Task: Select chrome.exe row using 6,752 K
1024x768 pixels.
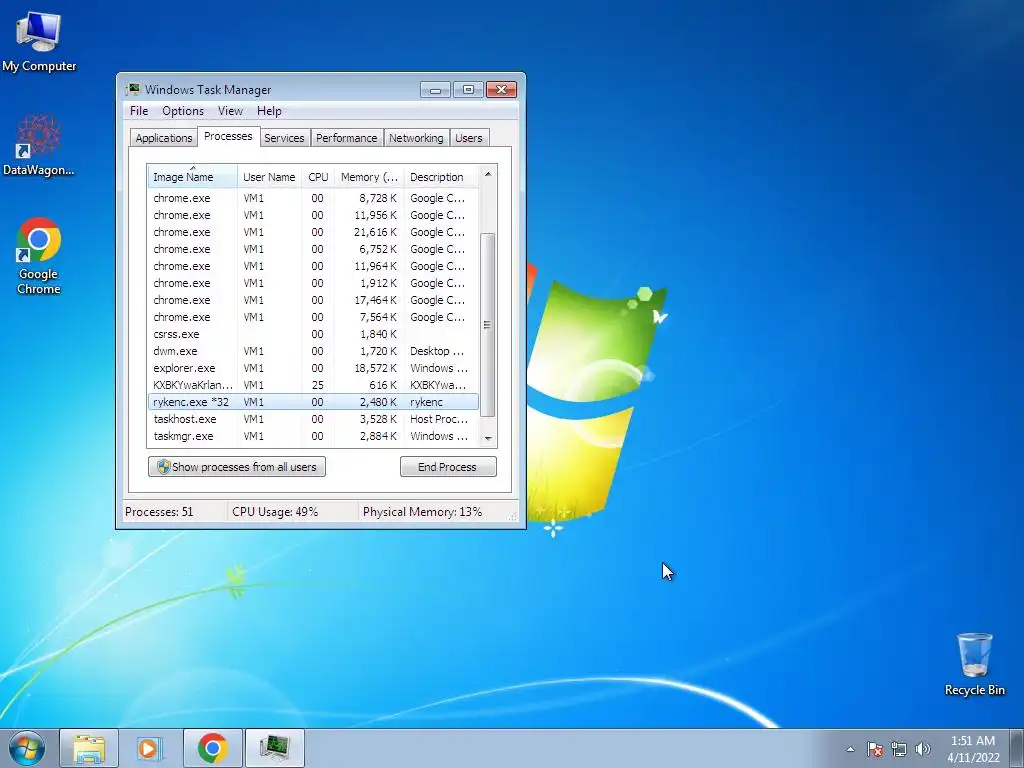Action: click(313, 249)
